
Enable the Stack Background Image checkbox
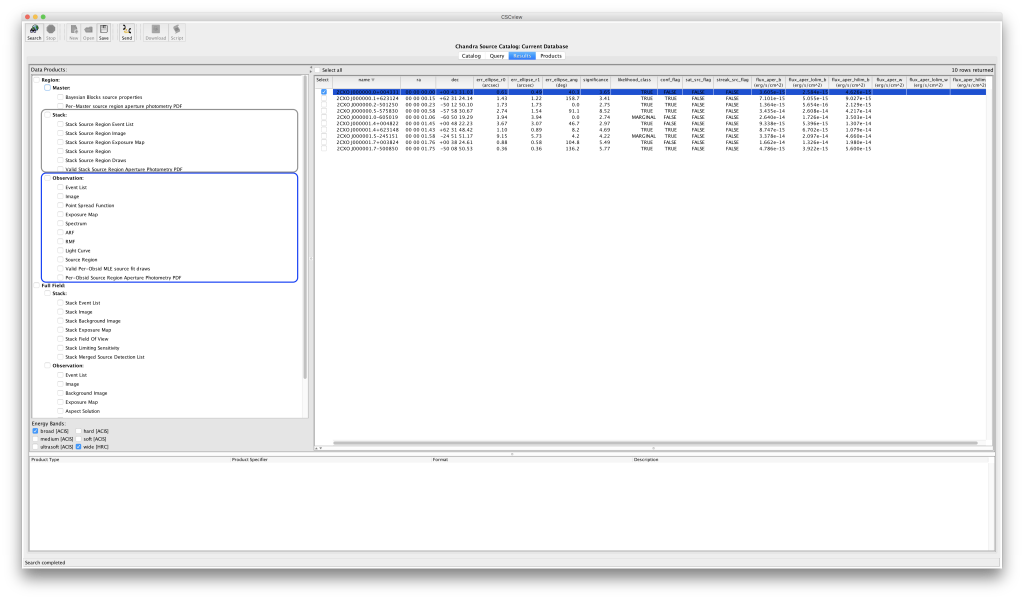[60, 321]
